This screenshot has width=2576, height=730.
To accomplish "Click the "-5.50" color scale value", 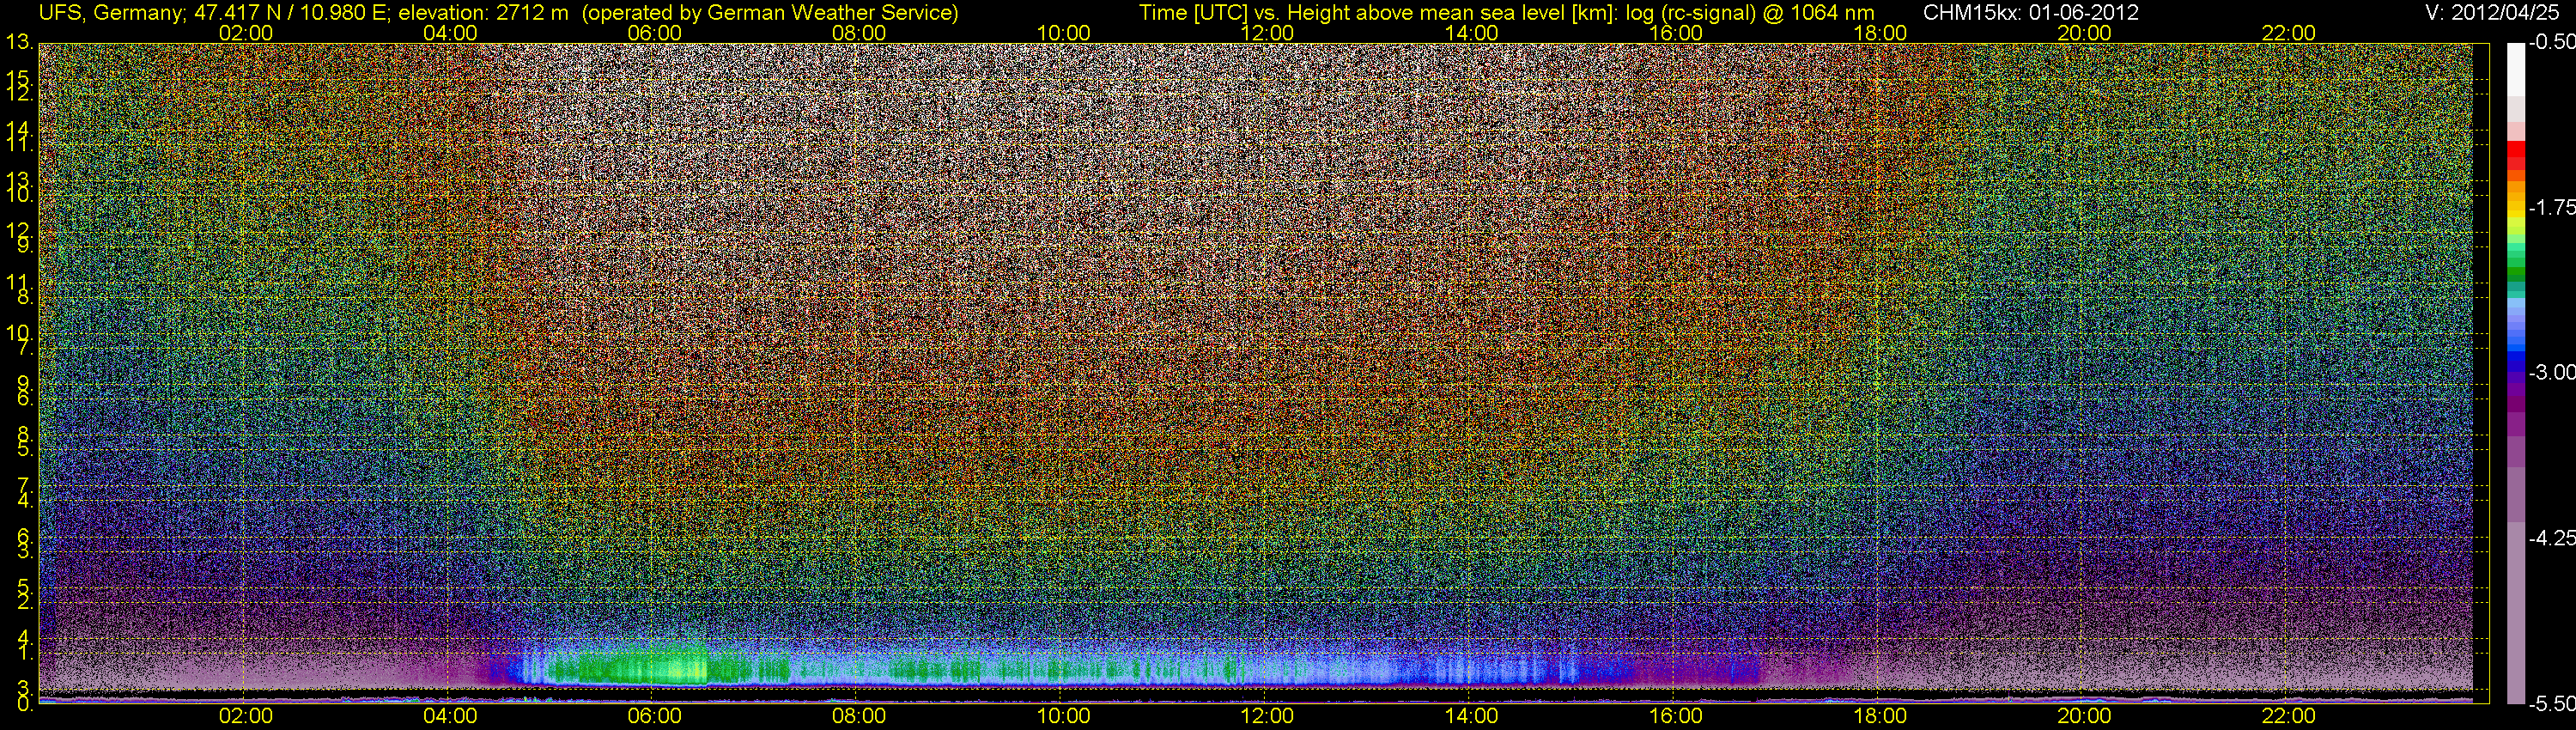I will point(2552,704).
